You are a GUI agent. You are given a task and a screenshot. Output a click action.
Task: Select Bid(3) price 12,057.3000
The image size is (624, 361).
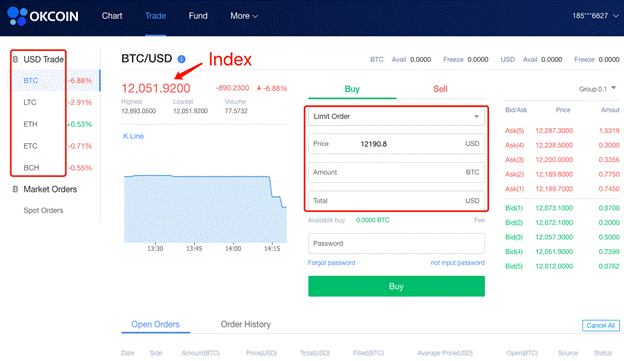[x=554, y=237]
